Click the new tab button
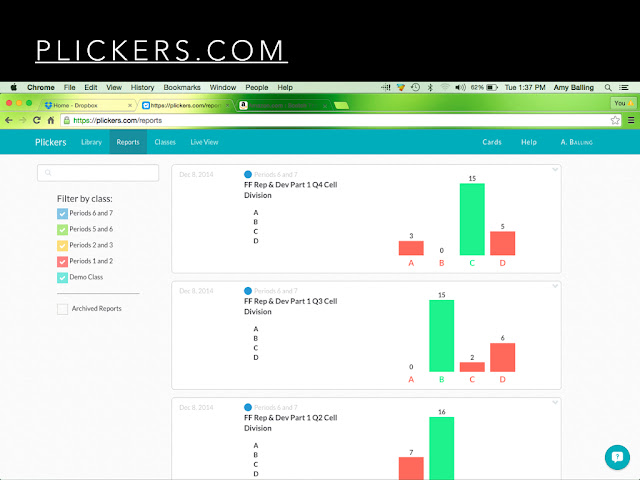 pos(341,106)
